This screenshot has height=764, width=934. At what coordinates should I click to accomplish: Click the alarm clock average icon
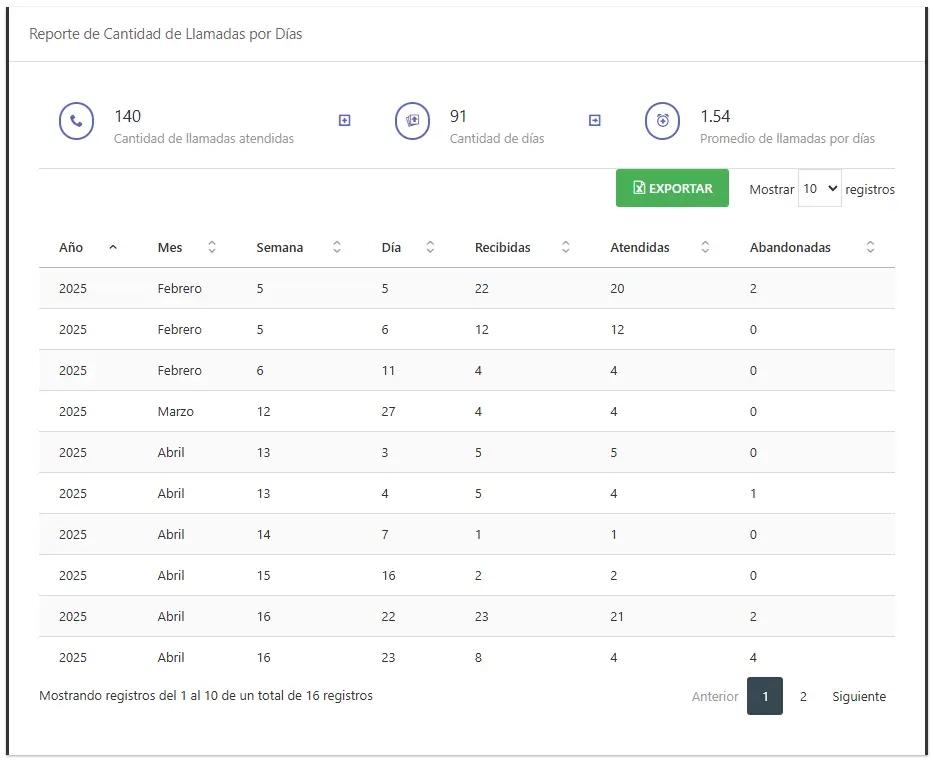tap(662, 121)
